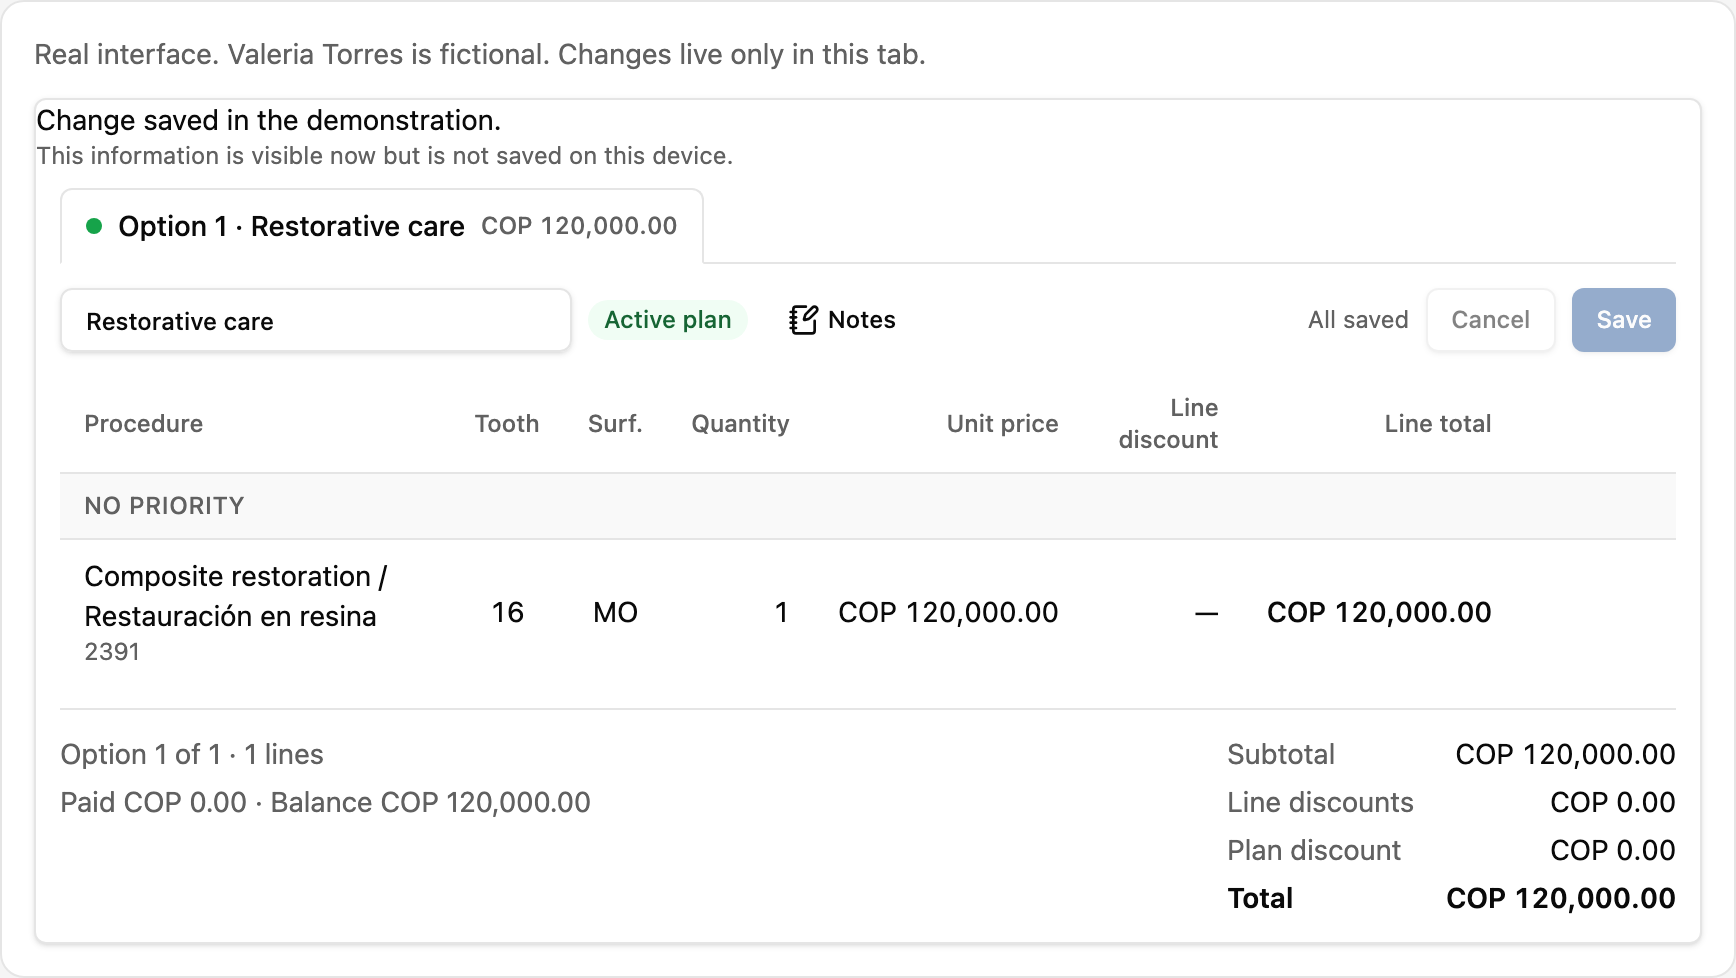1736x978 pixels.
Task: Click the Line discount column header
Action: pyautogui.click(x=1168, y=424)
